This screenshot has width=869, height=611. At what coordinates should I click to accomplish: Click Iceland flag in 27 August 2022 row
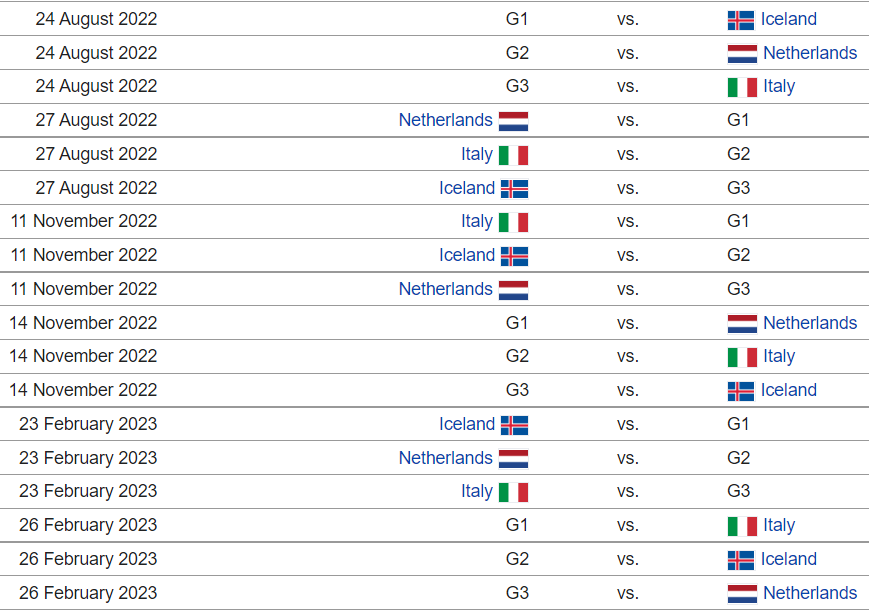pos(514,189)
